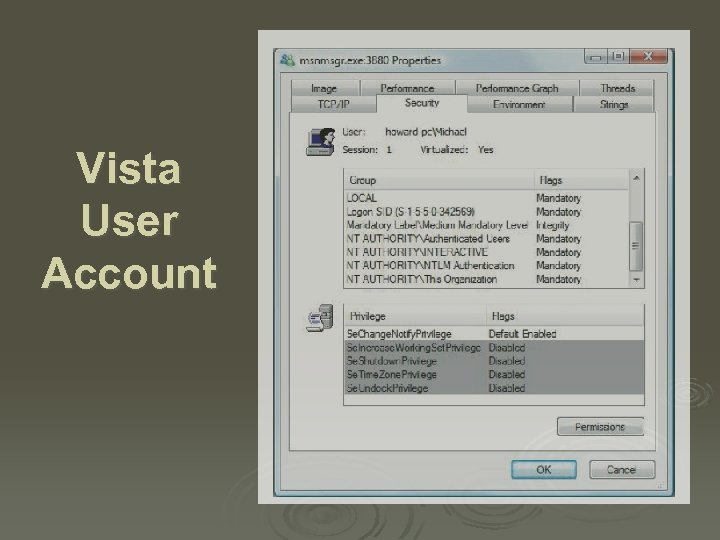720x540 pixels.
Task: Sort by the Group column header
Action: [439, 180]
